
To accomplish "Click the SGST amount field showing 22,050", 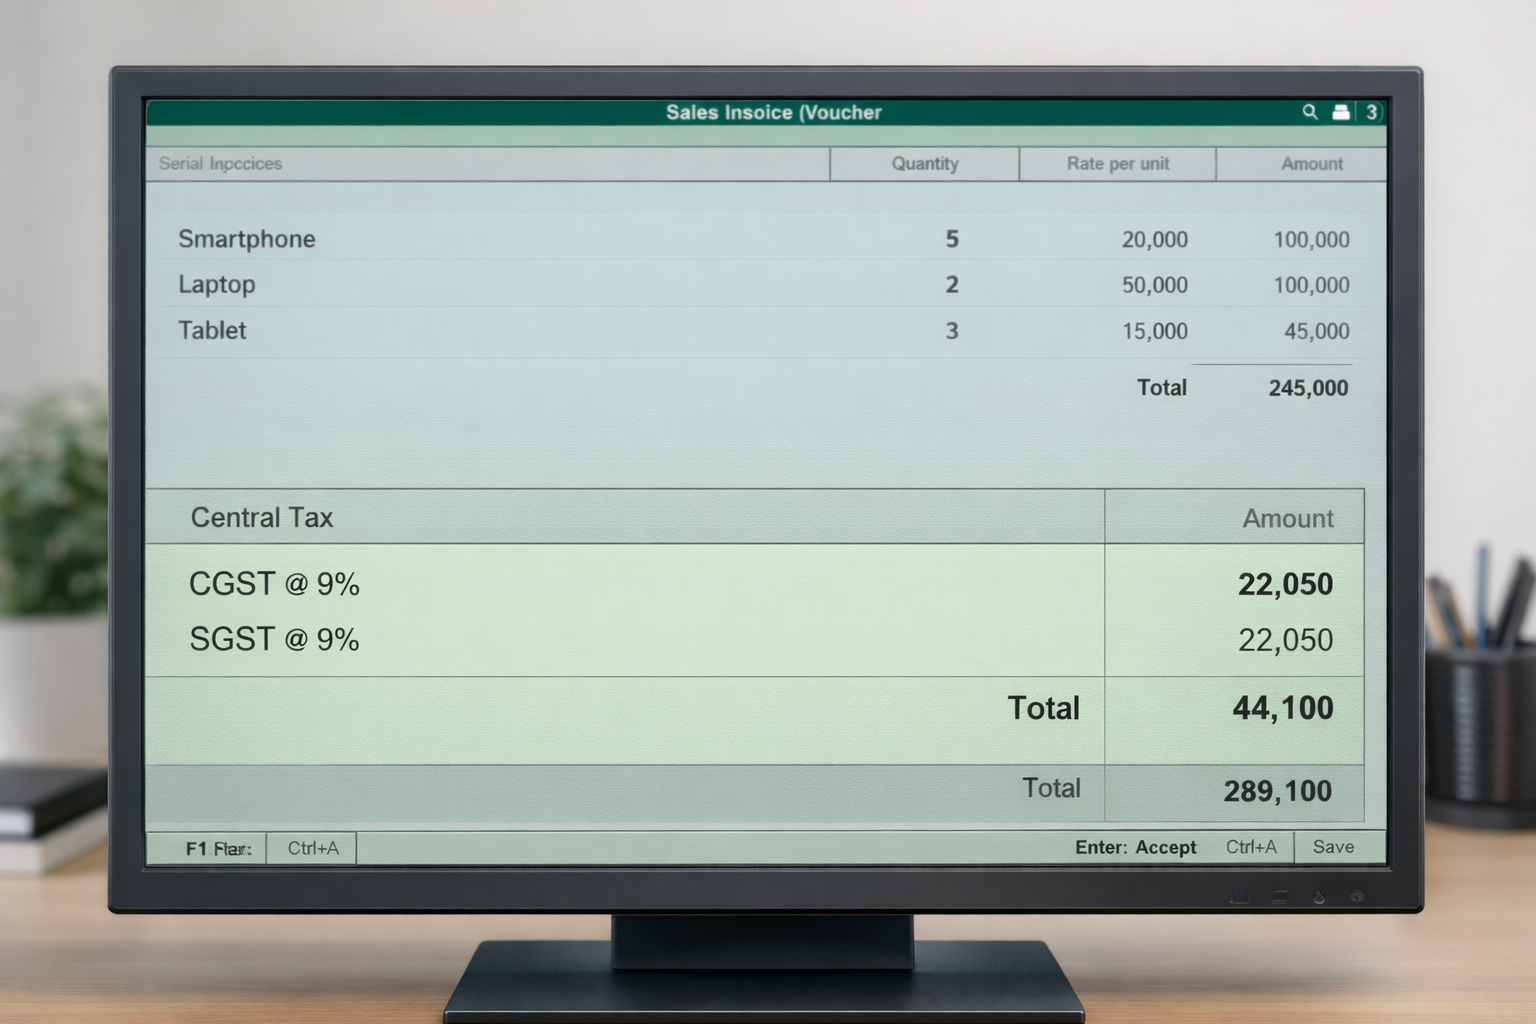I will [1287, 639].
